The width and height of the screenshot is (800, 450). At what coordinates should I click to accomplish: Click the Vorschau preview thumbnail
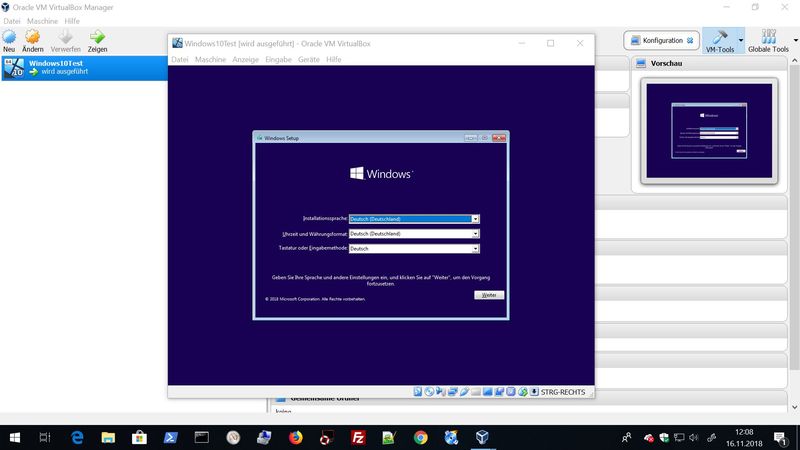[709, 131]
